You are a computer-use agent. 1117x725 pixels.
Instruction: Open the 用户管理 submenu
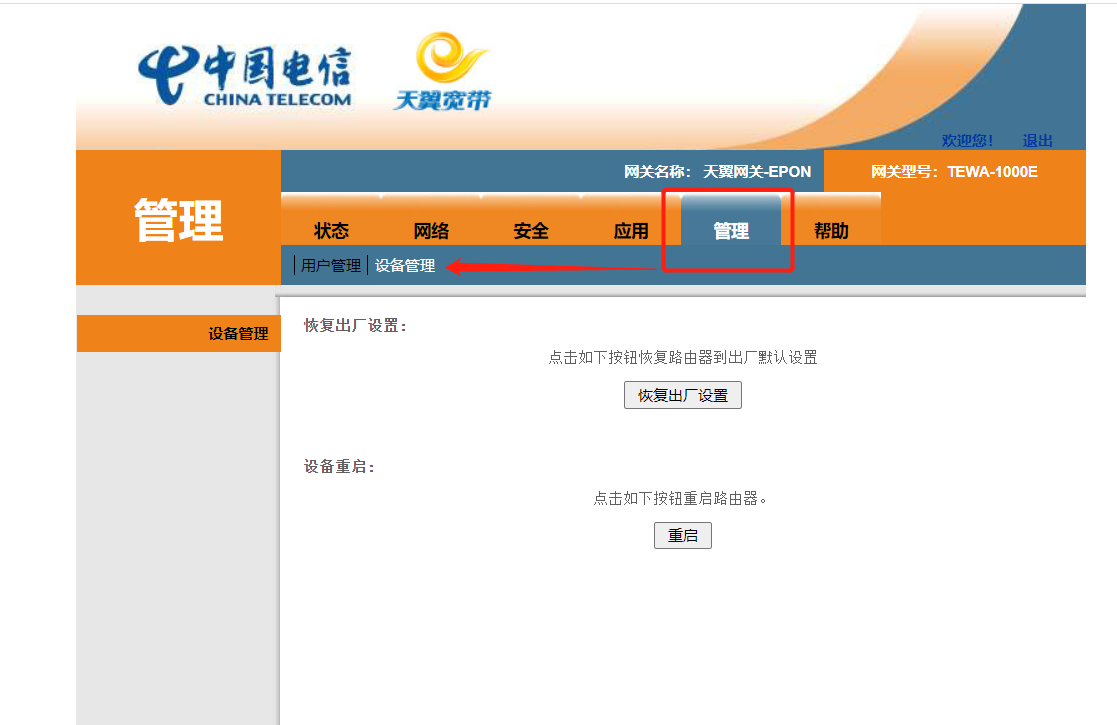point(331,265)
